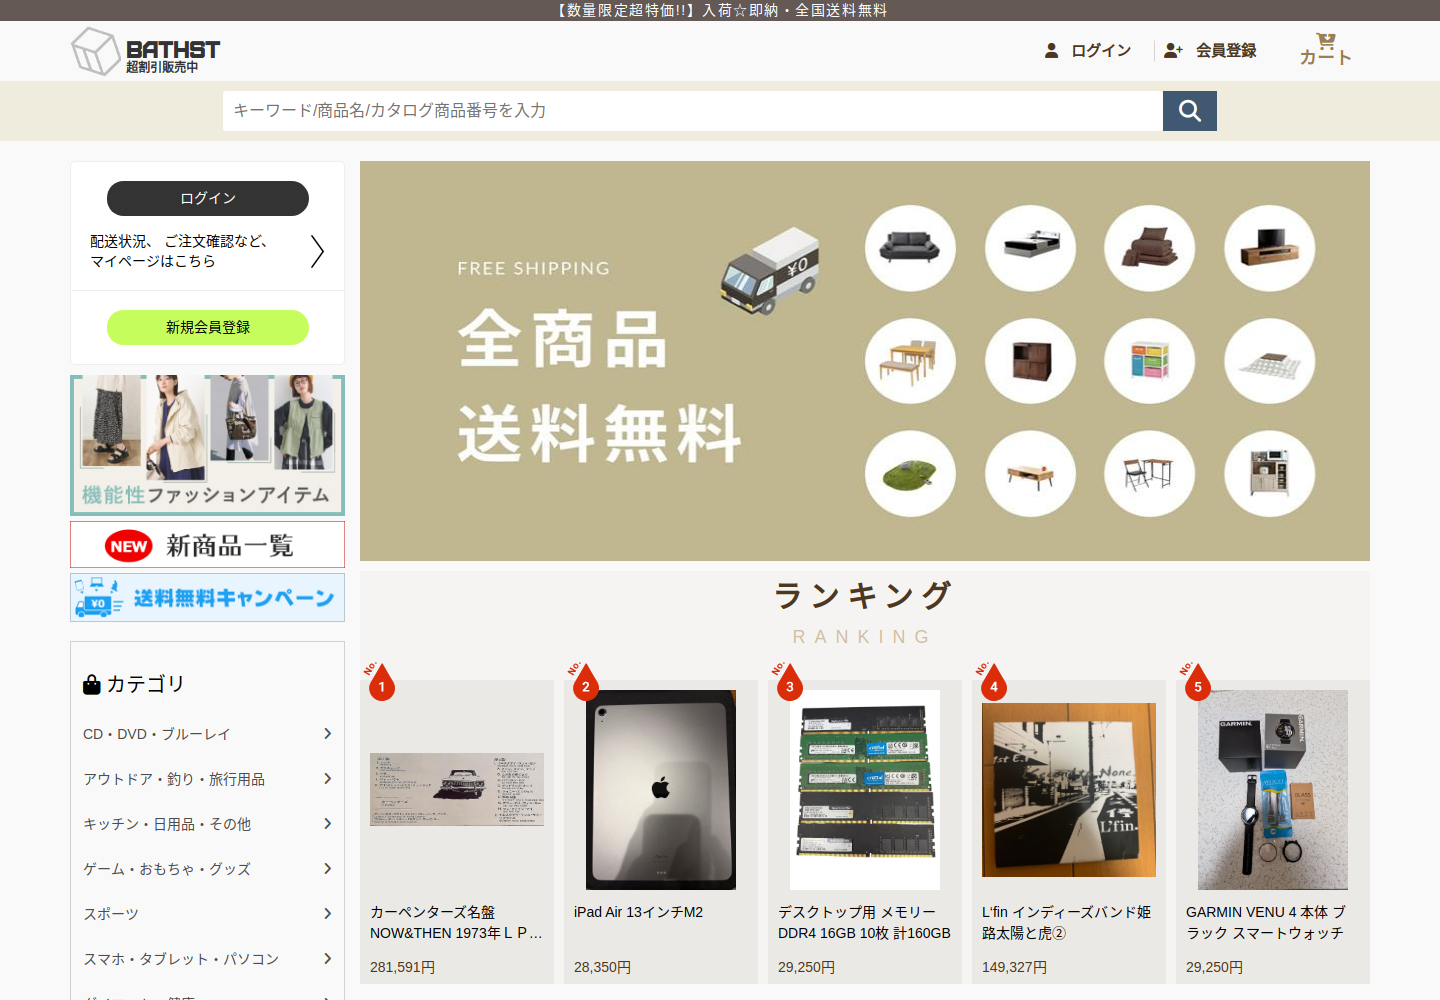
Task: Open My Page arrow next to 配送状況
Action: coord(317,251)
